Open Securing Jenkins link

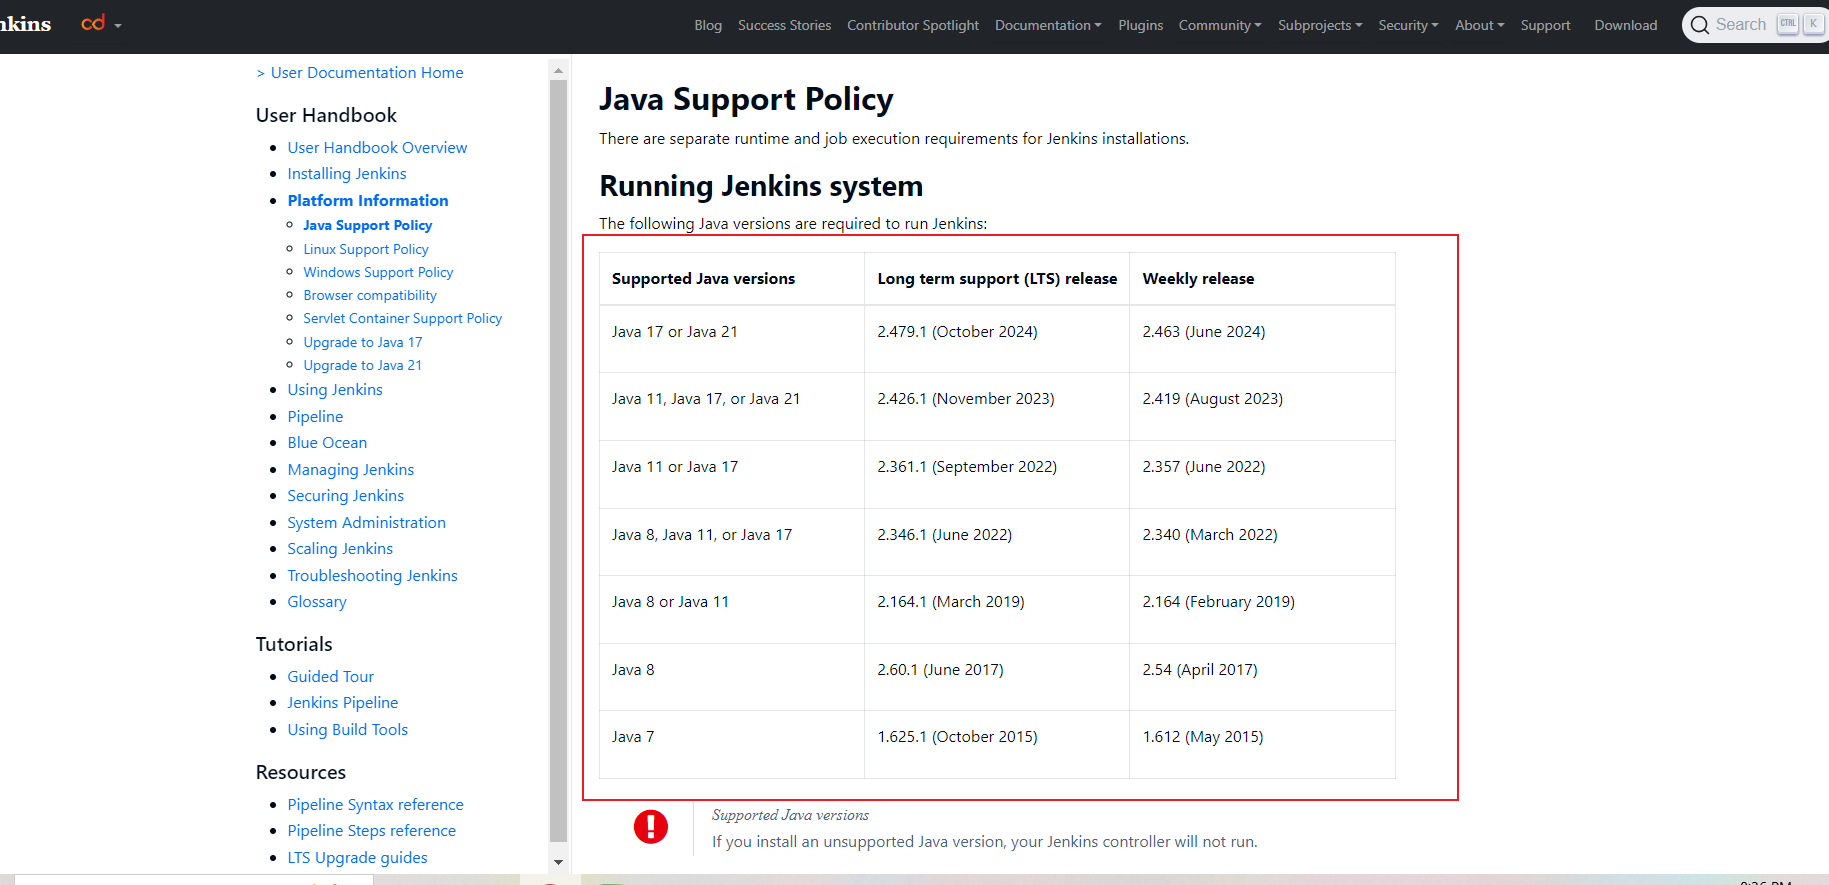[346, 496]
